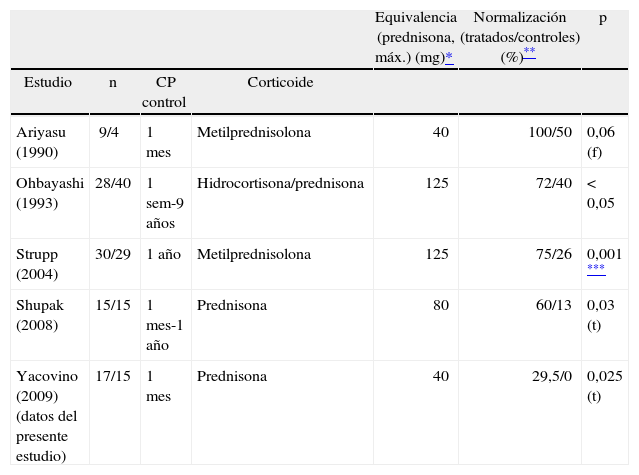This screenshot has width=639, height=475.
Task: Click the 1 sem-9 años cell
Action: [163, 204]
